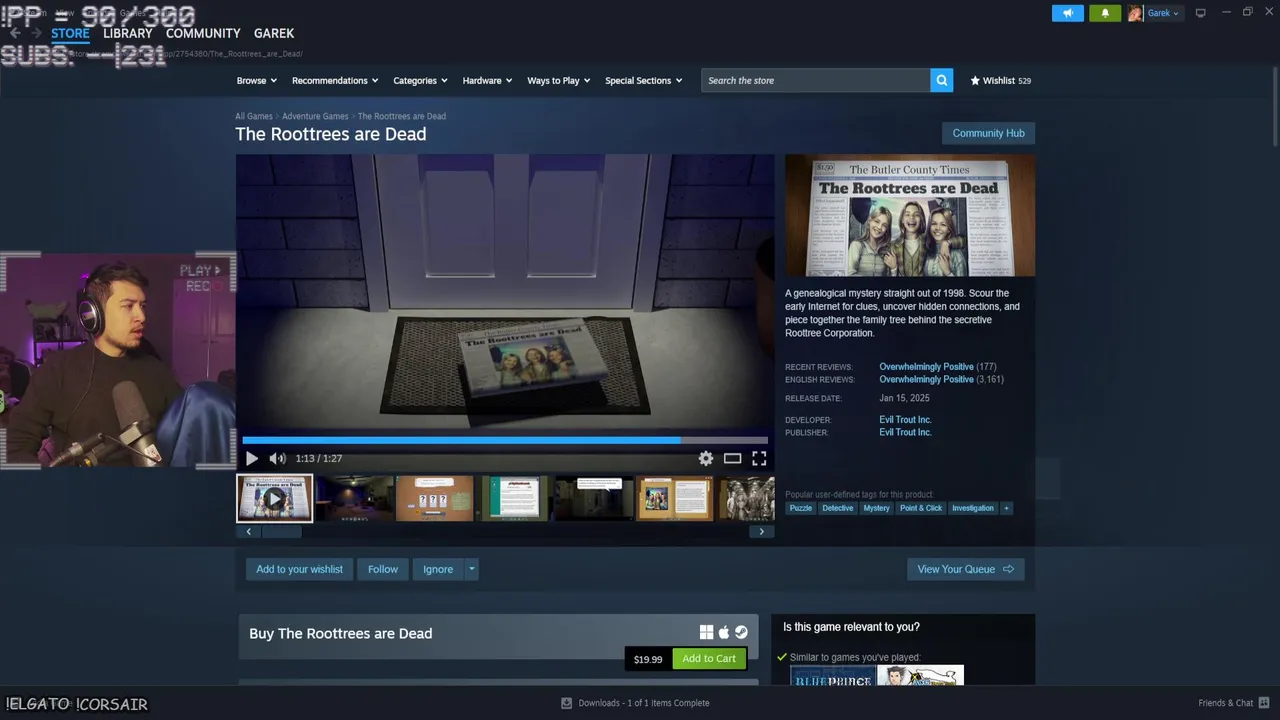Viewport: 1280px width, 720px height.
Task: Go back with the arrow in Steam's header
Action: [15, 33]
